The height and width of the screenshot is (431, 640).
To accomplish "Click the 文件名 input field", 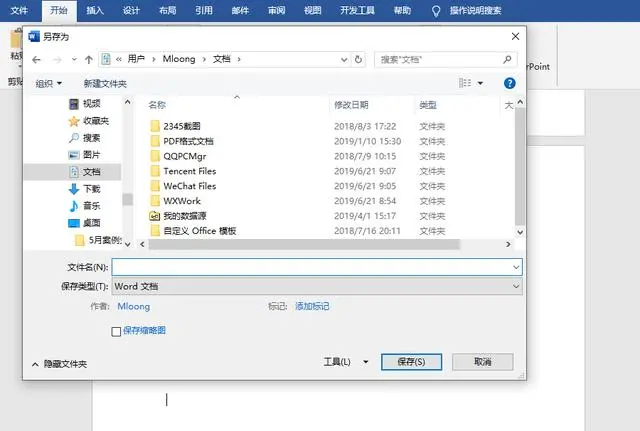I will (317, 267).
